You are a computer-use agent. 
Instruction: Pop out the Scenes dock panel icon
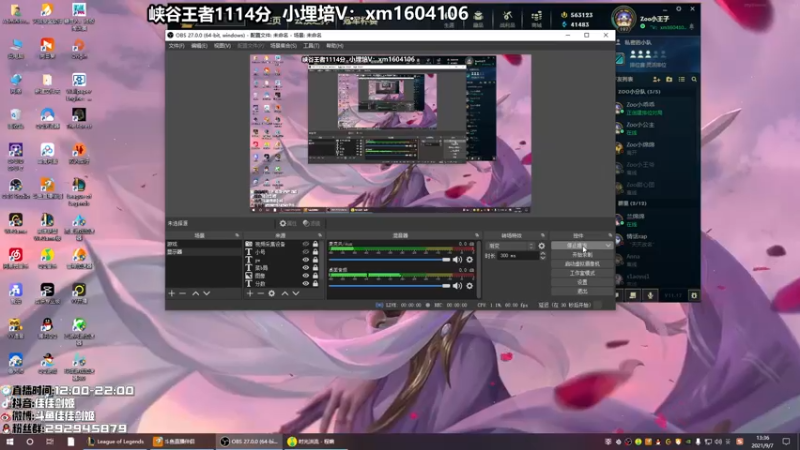[x=237, y=235]
